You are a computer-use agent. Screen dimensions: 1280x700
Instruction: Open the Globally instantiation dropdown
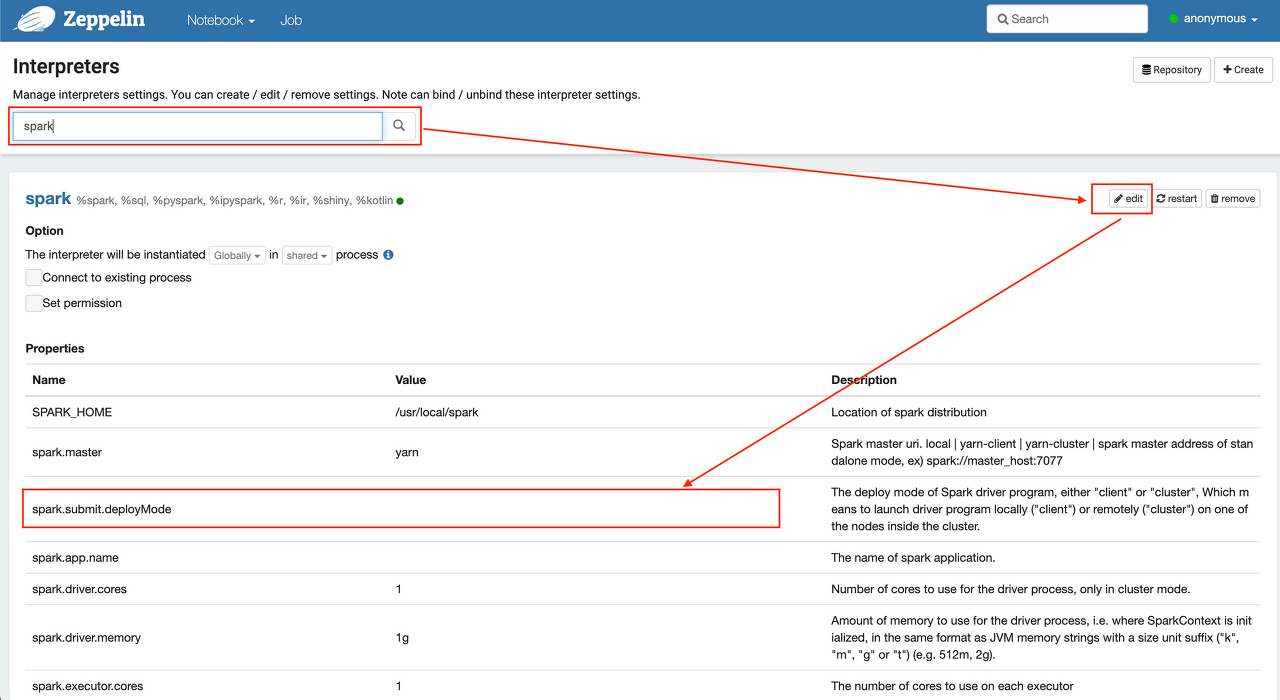(x=238, y=256)
